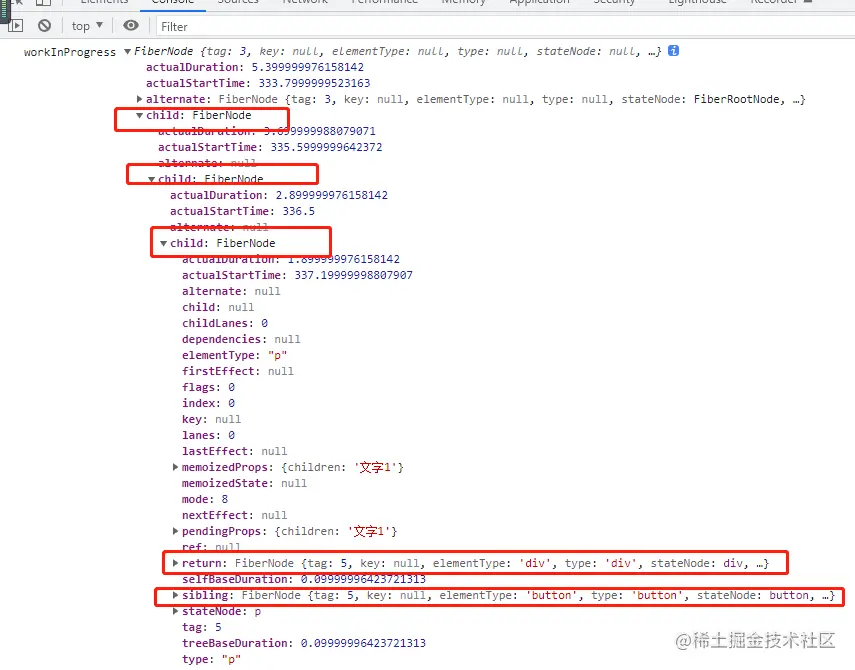
Task: Select the index: 0 property
Action: point(208,403)
